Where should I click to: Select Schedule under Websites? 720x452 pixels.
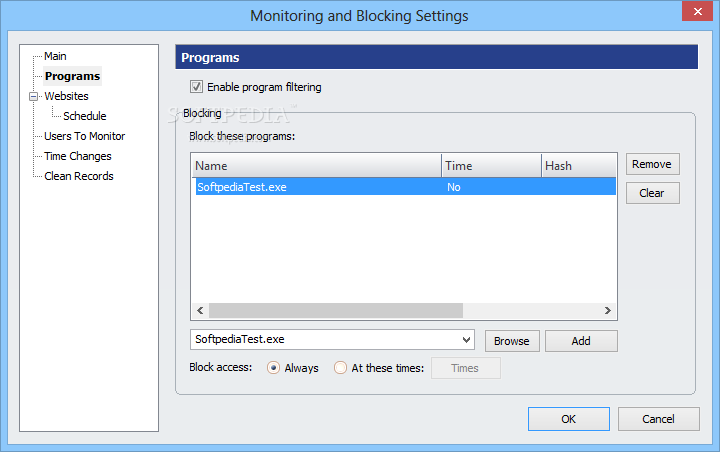coord(84,116)
